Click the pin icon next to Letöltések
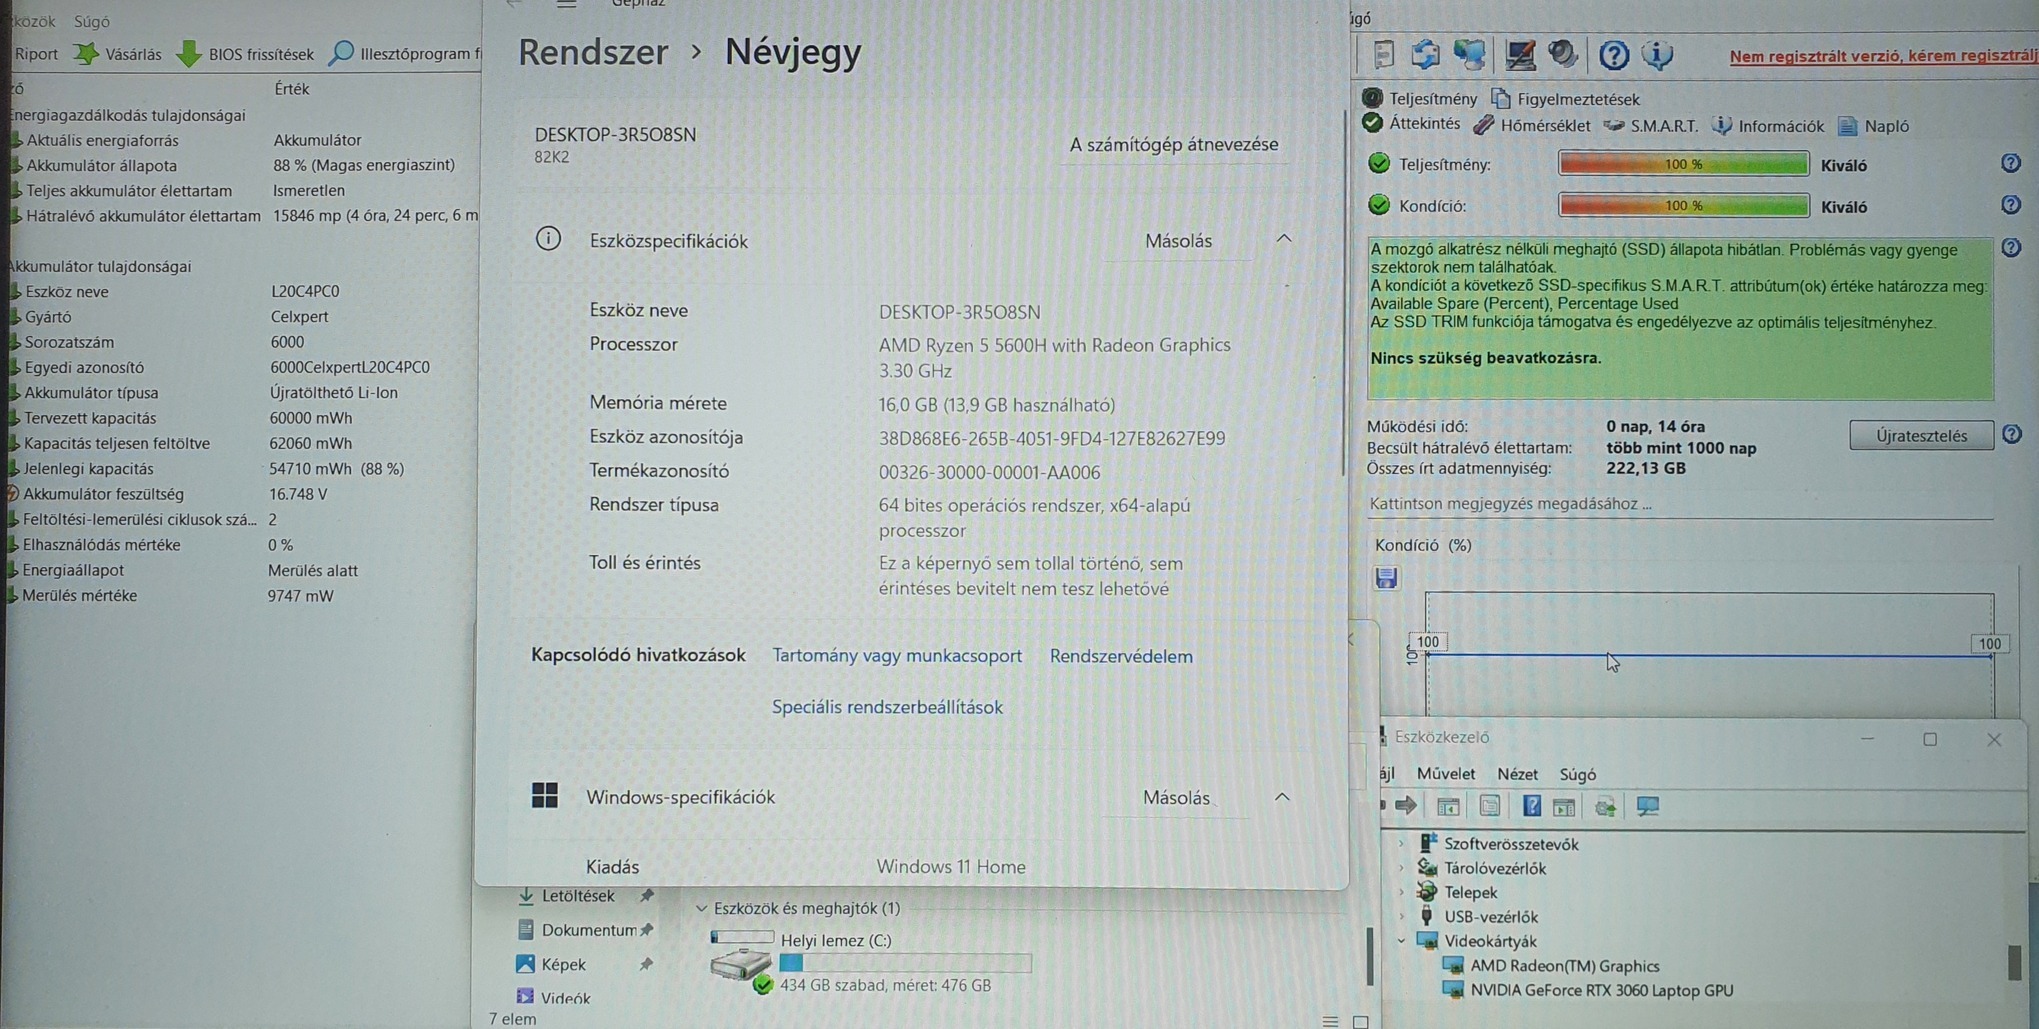2039x1029 pixels. (x=647, y=895)
